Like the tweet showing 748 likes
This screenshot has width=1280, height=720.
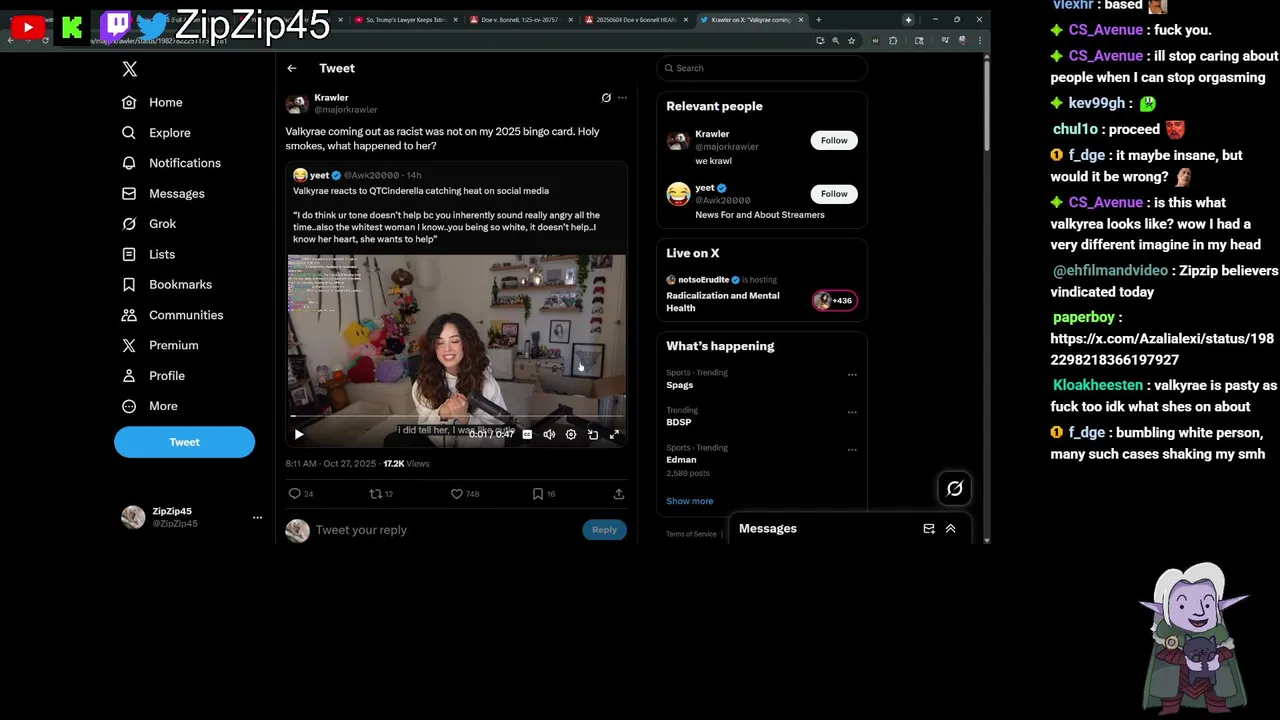pos(465,494)
